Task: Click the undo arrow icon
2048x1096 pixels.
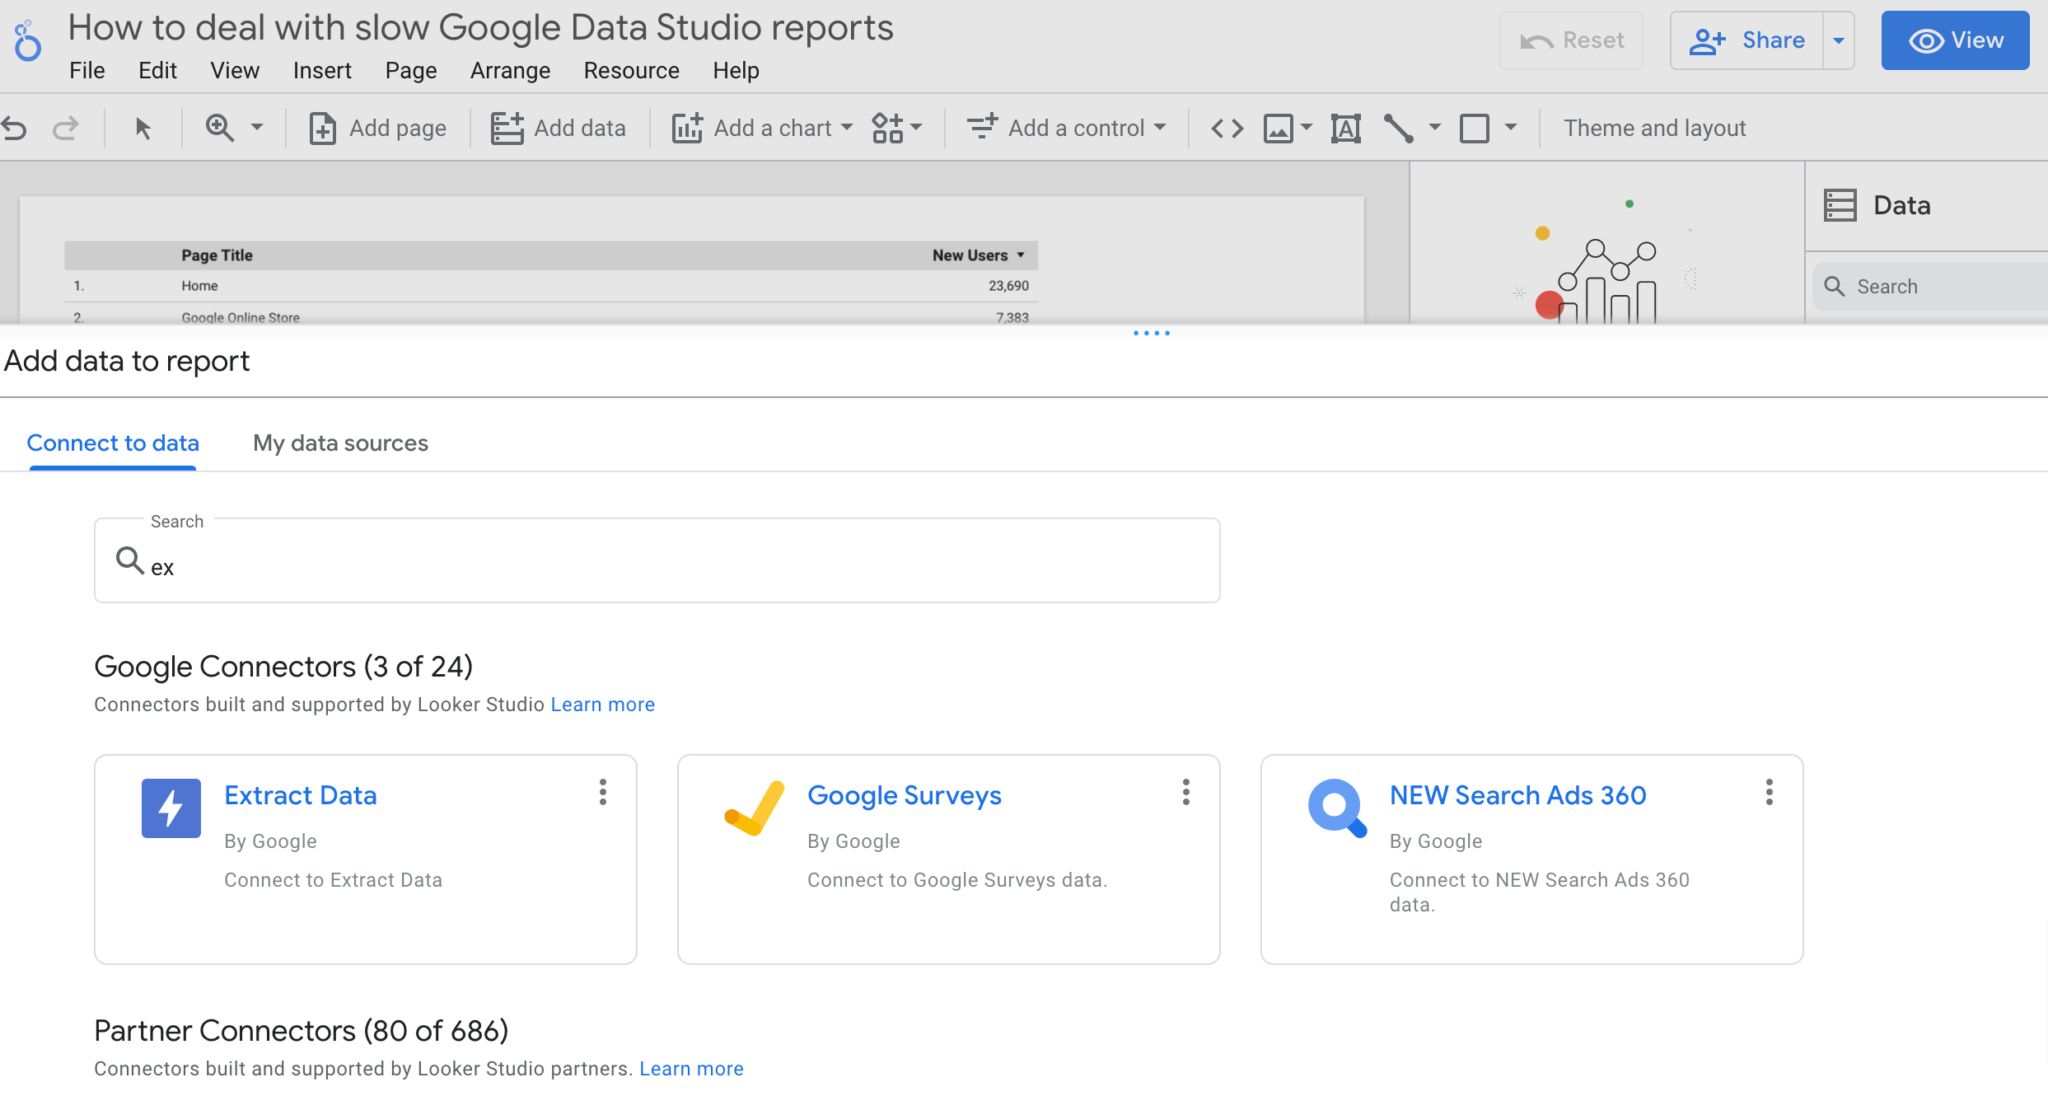Action: [x=14, y=128]
